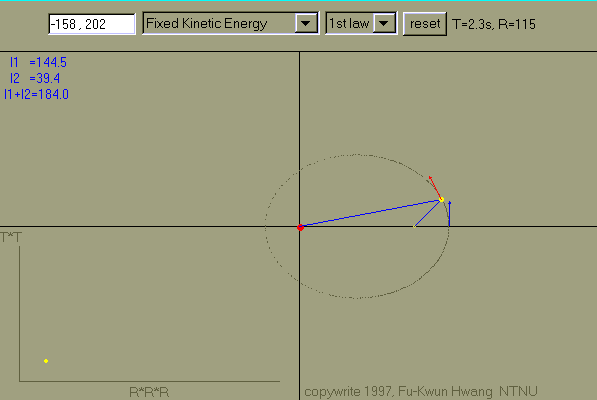Click the R*R*R axis label

pos(149,392)
